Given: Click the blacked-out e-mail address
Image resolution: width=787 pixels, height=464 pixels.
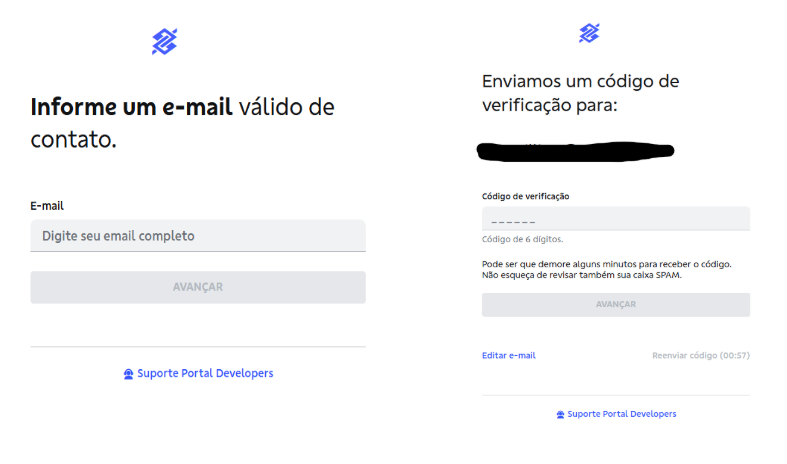Looking at the screenshot, I should point(575,151).
